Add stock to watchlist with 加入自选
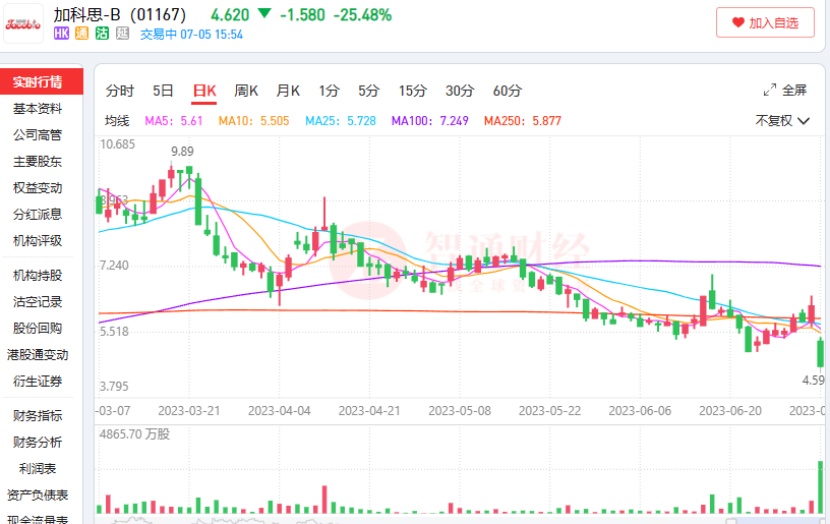 (x=765, y=22)
